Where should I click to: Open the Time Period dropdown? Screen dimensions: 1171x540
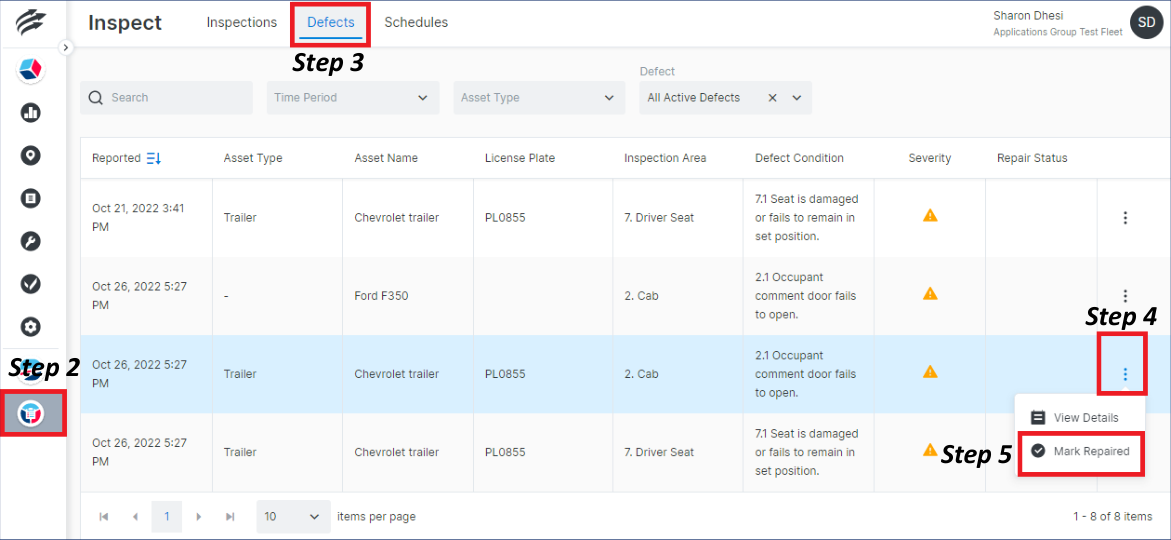352,98
